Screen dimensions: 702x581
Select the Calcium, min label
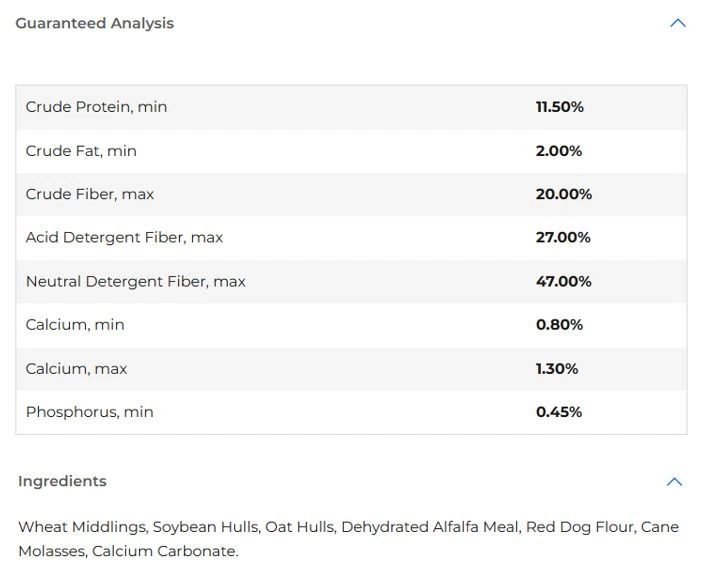75,325
